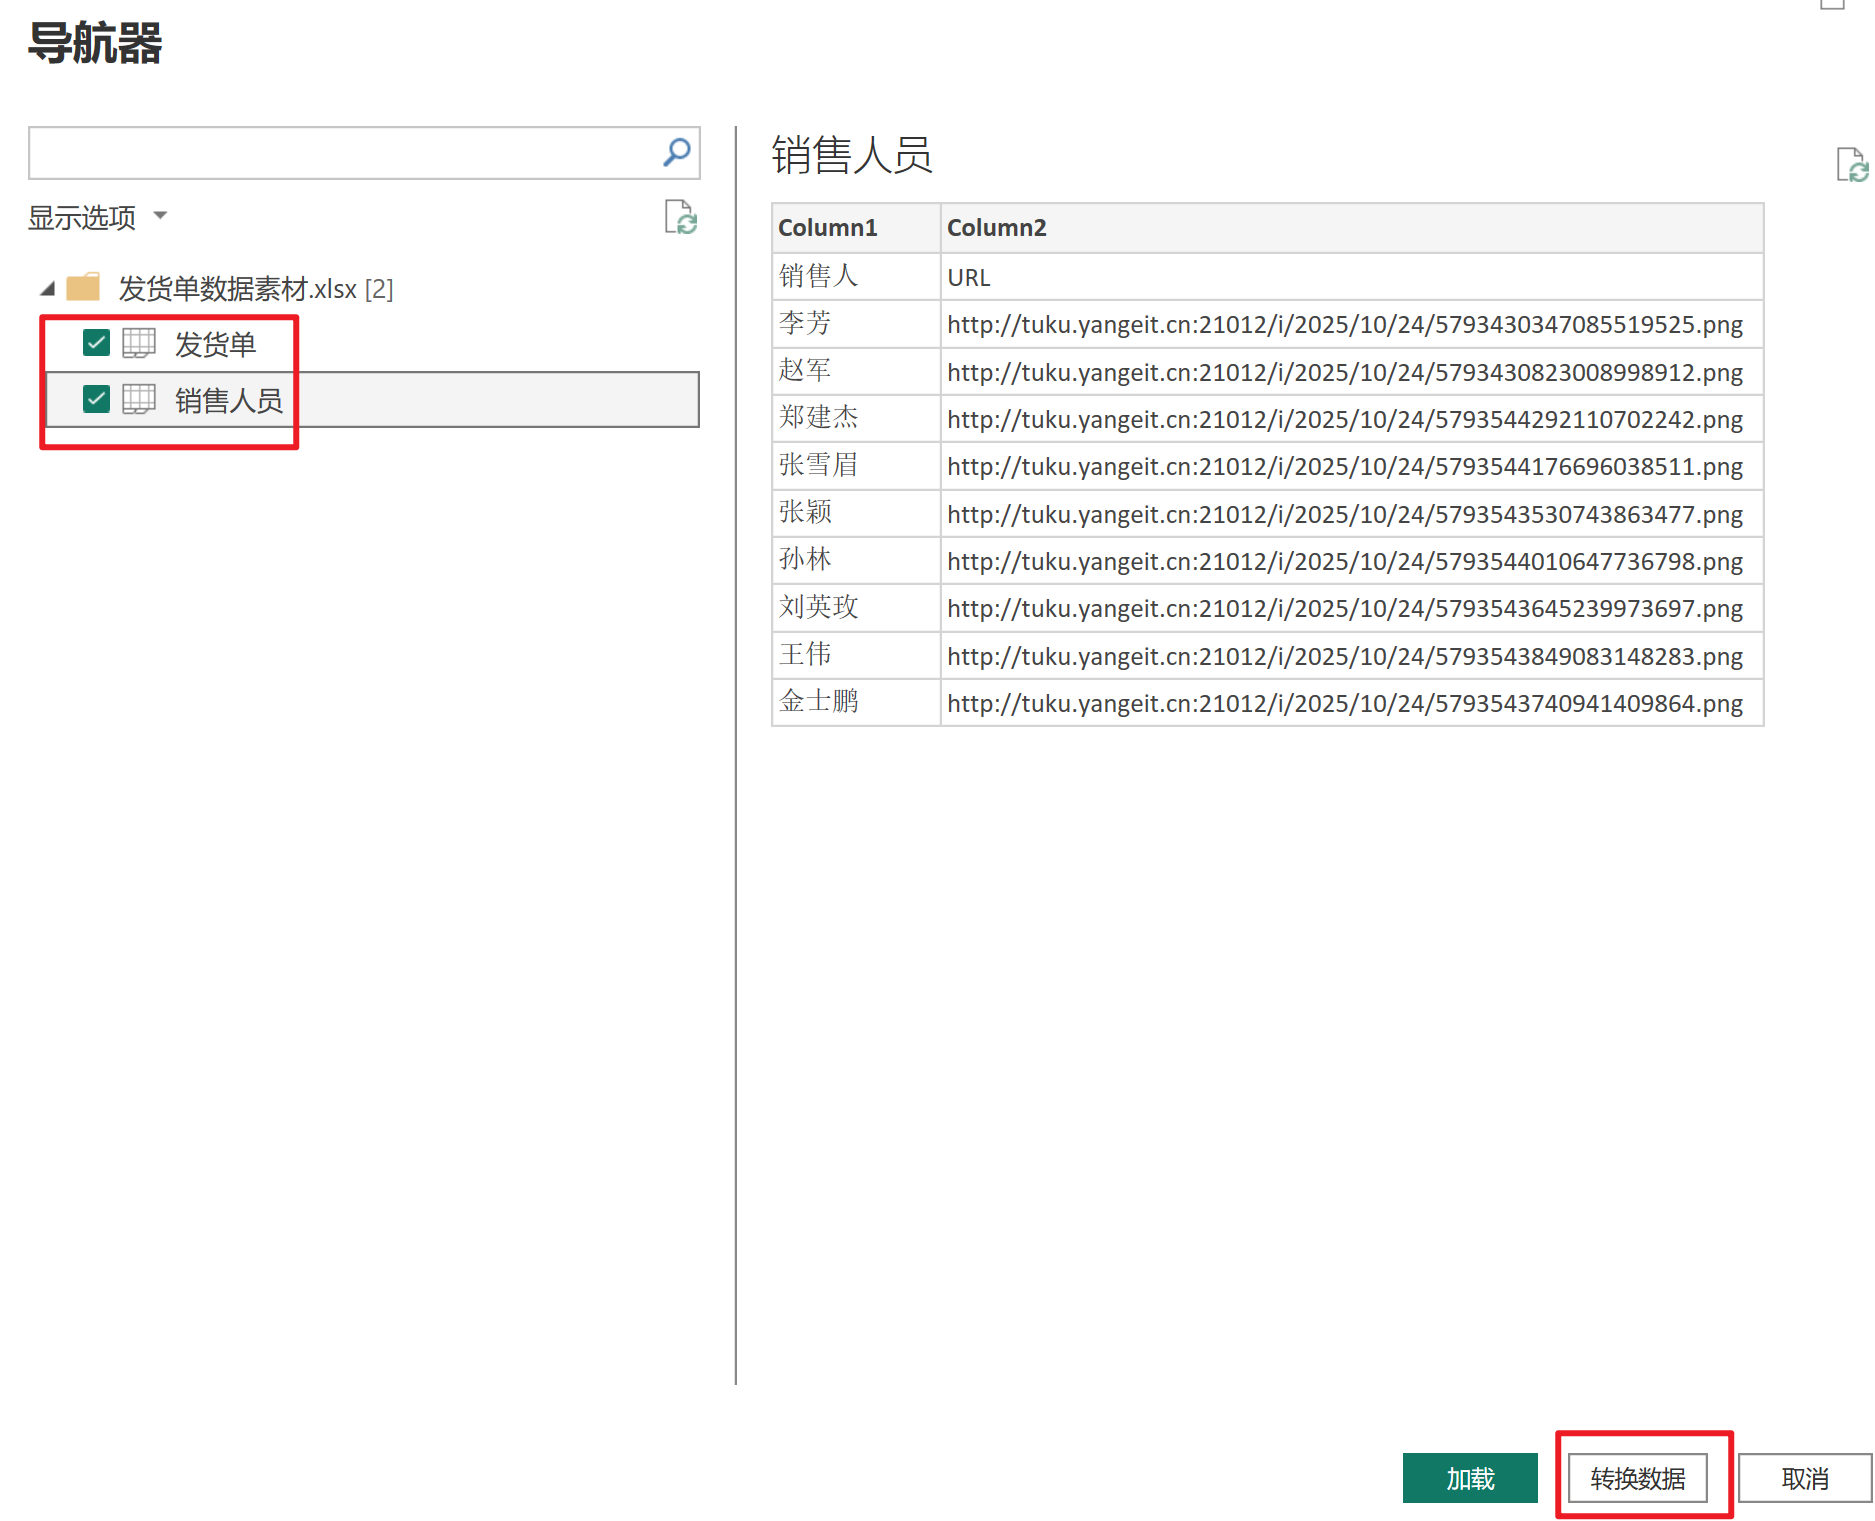Screen dimensions: 1875x1521
Task: Uncheck the 发货单 checkbox
Action: tap(96, 344)
